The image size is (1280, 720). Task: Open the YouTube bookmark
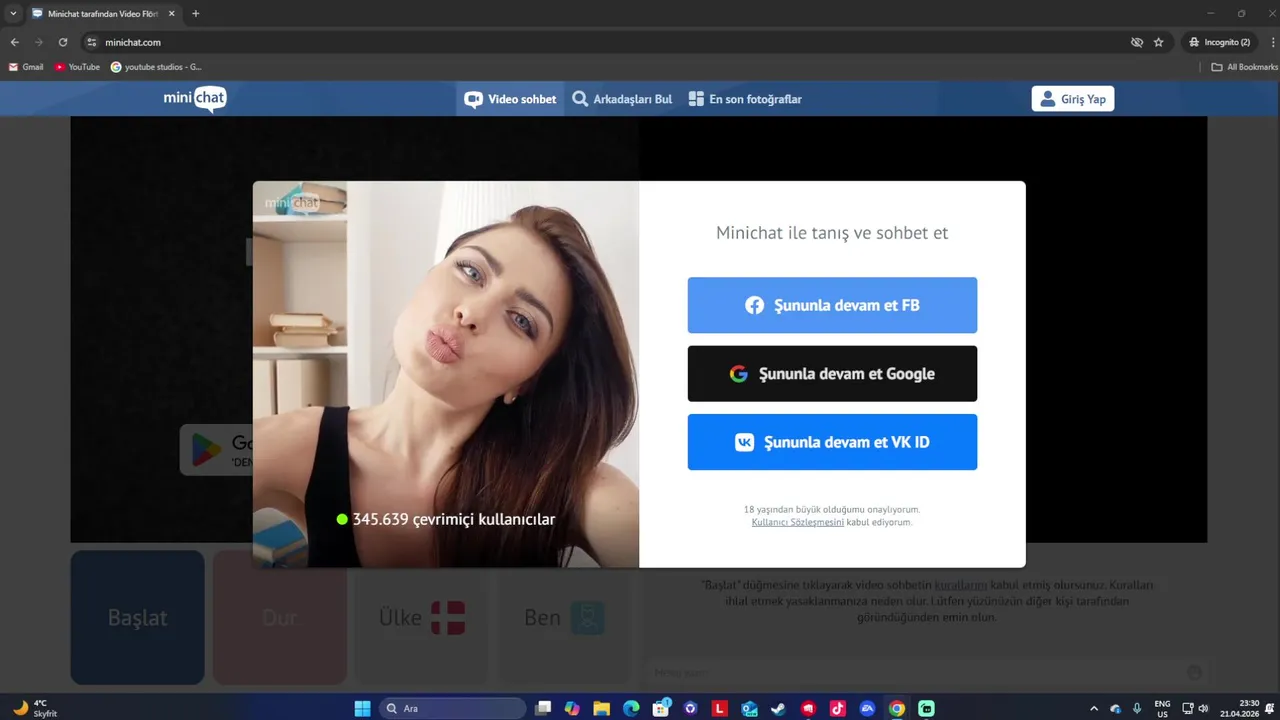(77, 67)
